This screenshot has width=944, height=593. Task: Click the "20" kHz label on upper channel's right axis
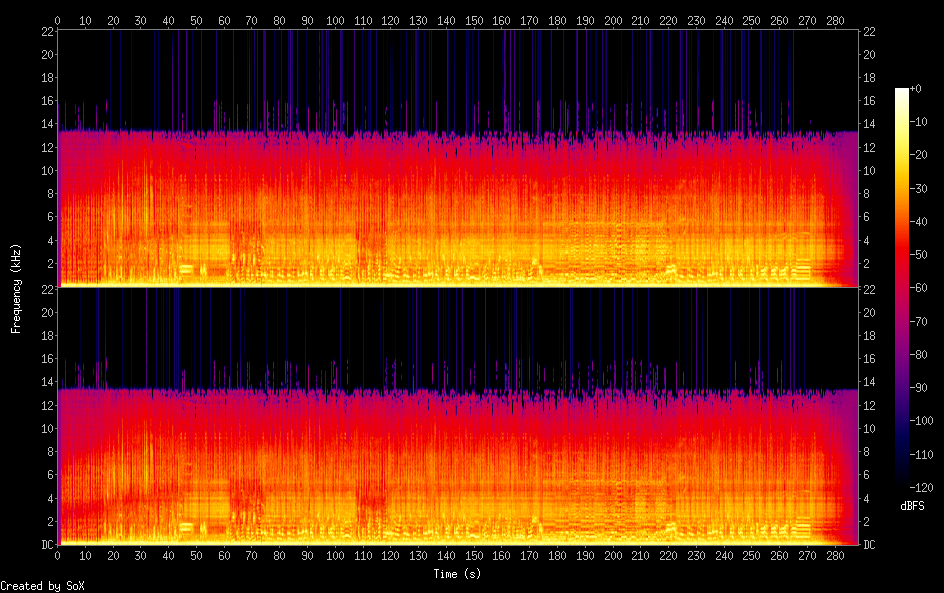click(869, 54)
